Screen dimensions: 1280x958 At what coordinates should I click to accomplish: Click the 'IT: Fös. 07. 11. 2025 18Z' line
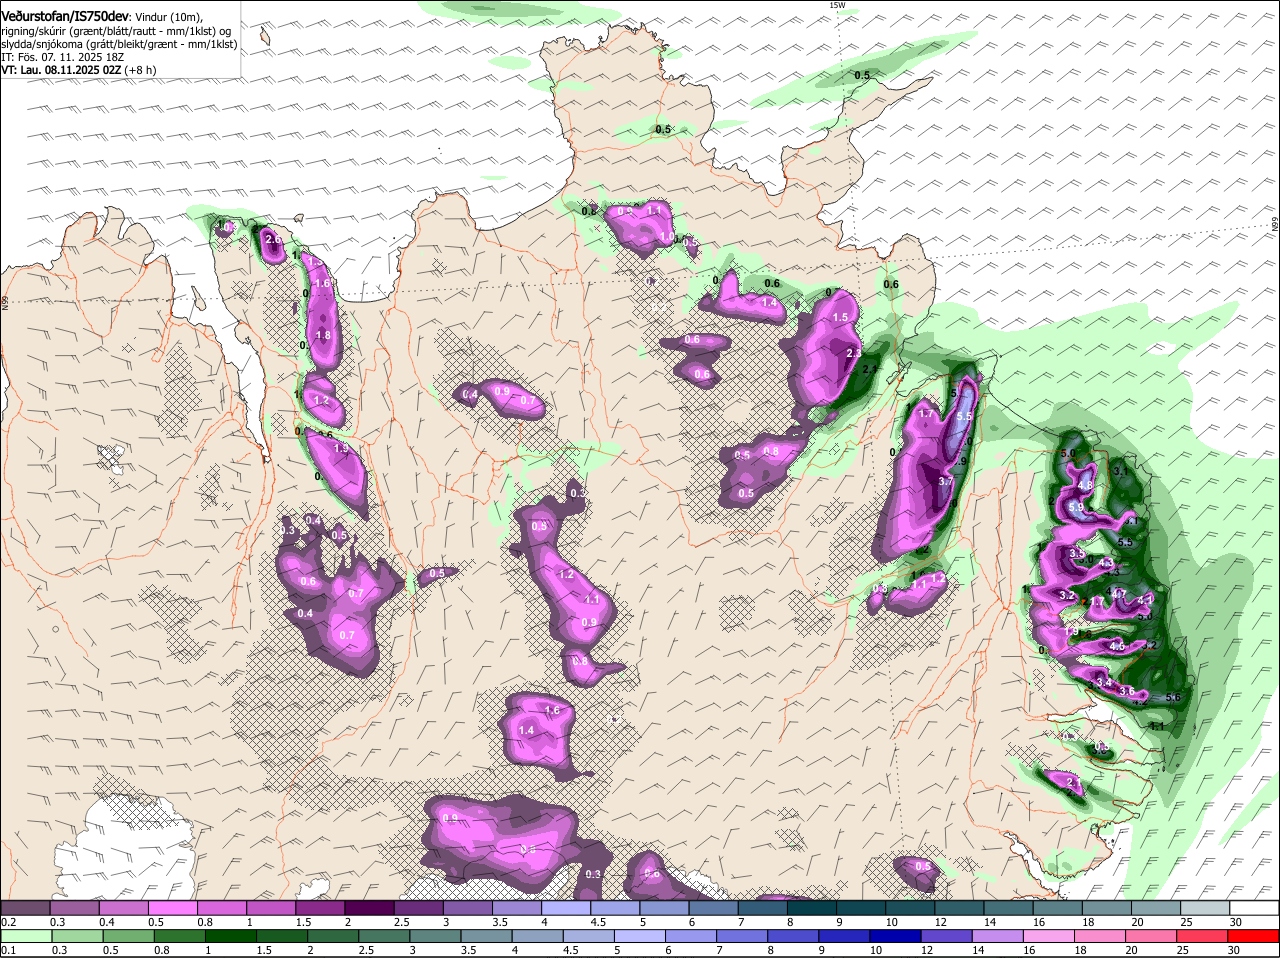tap(62, 57)
